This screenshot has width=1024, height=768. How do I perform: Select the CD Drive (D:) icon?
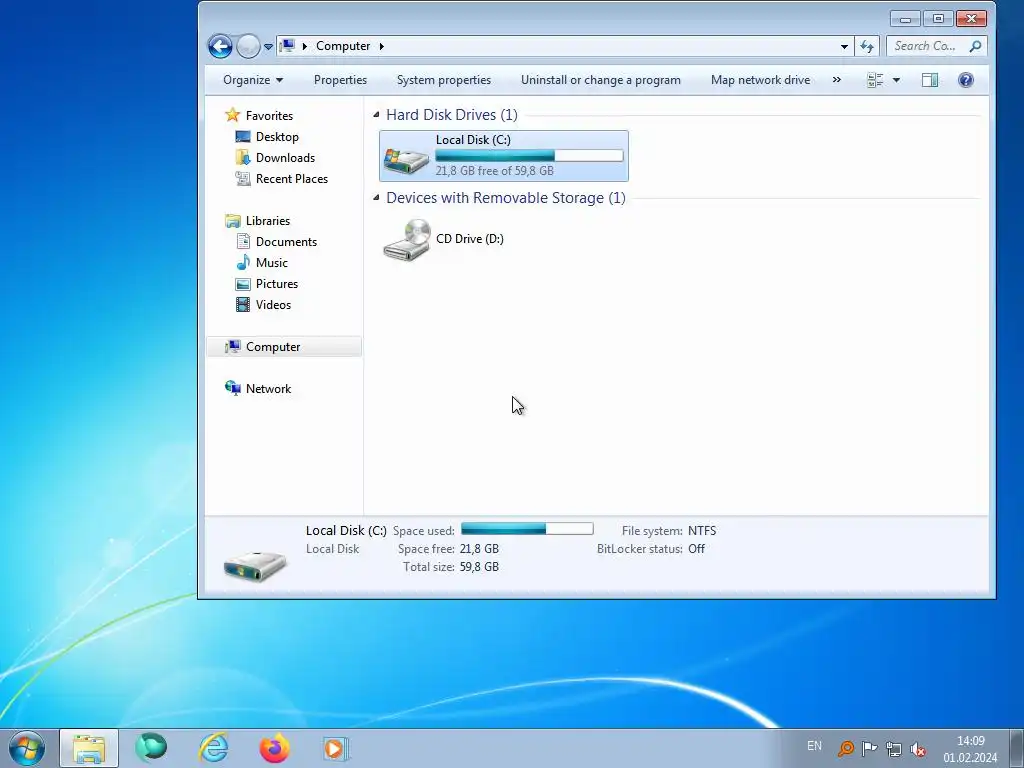pos(406,240)
